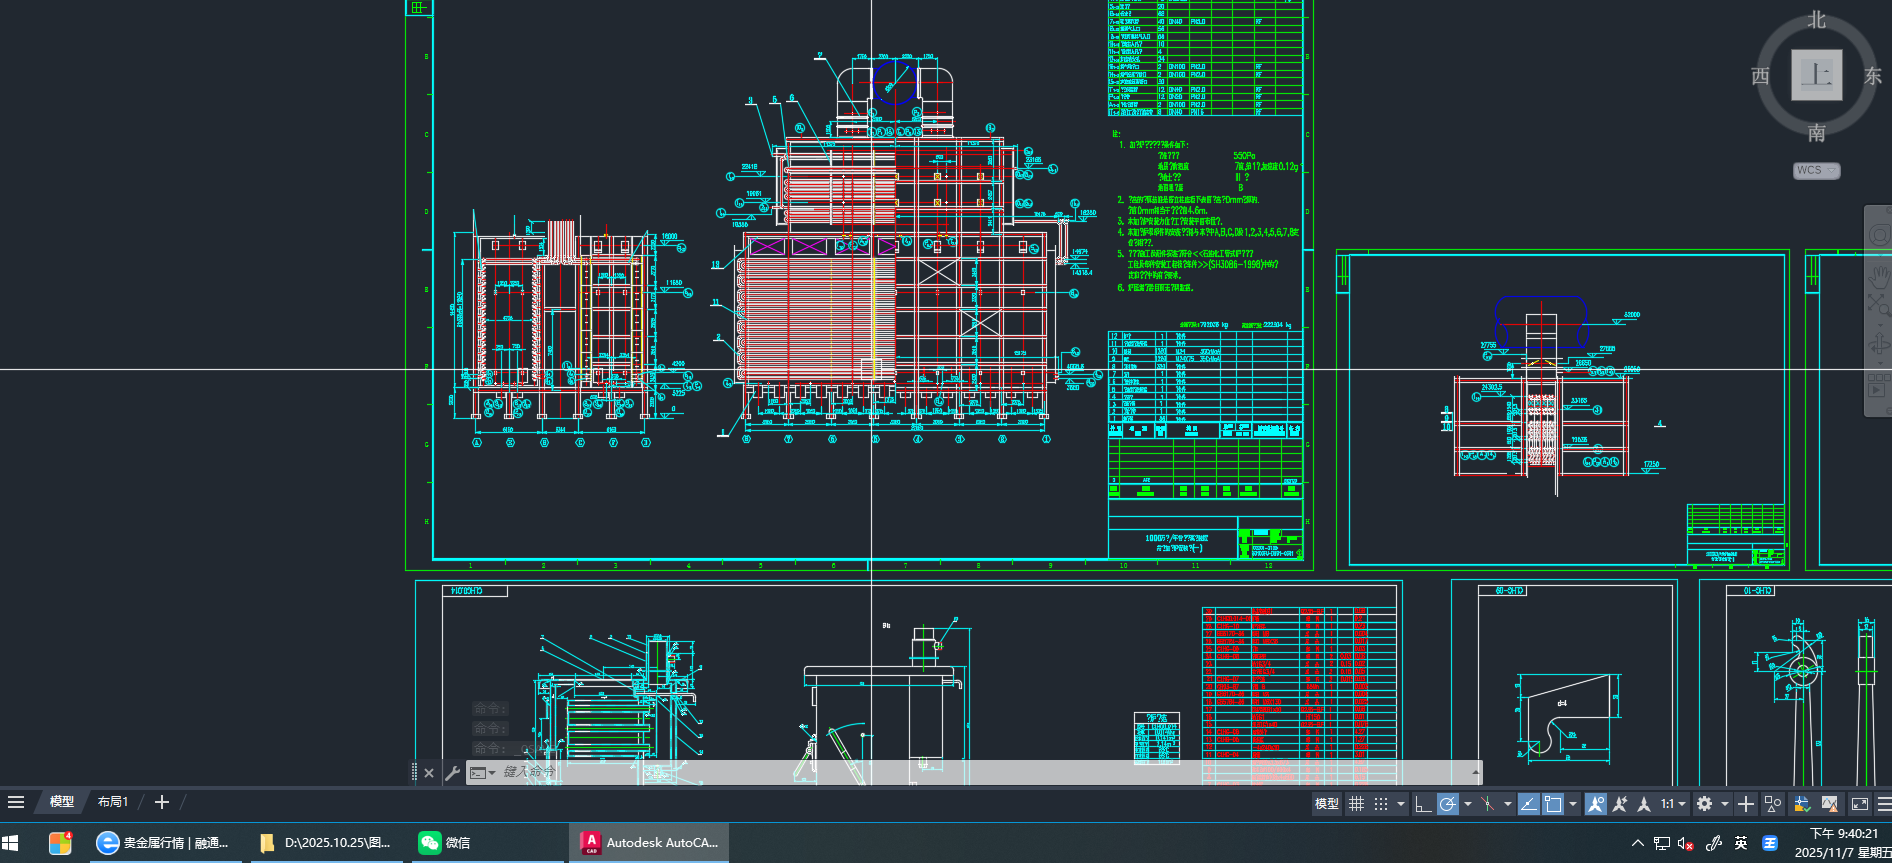The height and width of the screenshot is (863, 1892).
Task: Click colorful app icon beside Start
Action: tap(60, 843)
